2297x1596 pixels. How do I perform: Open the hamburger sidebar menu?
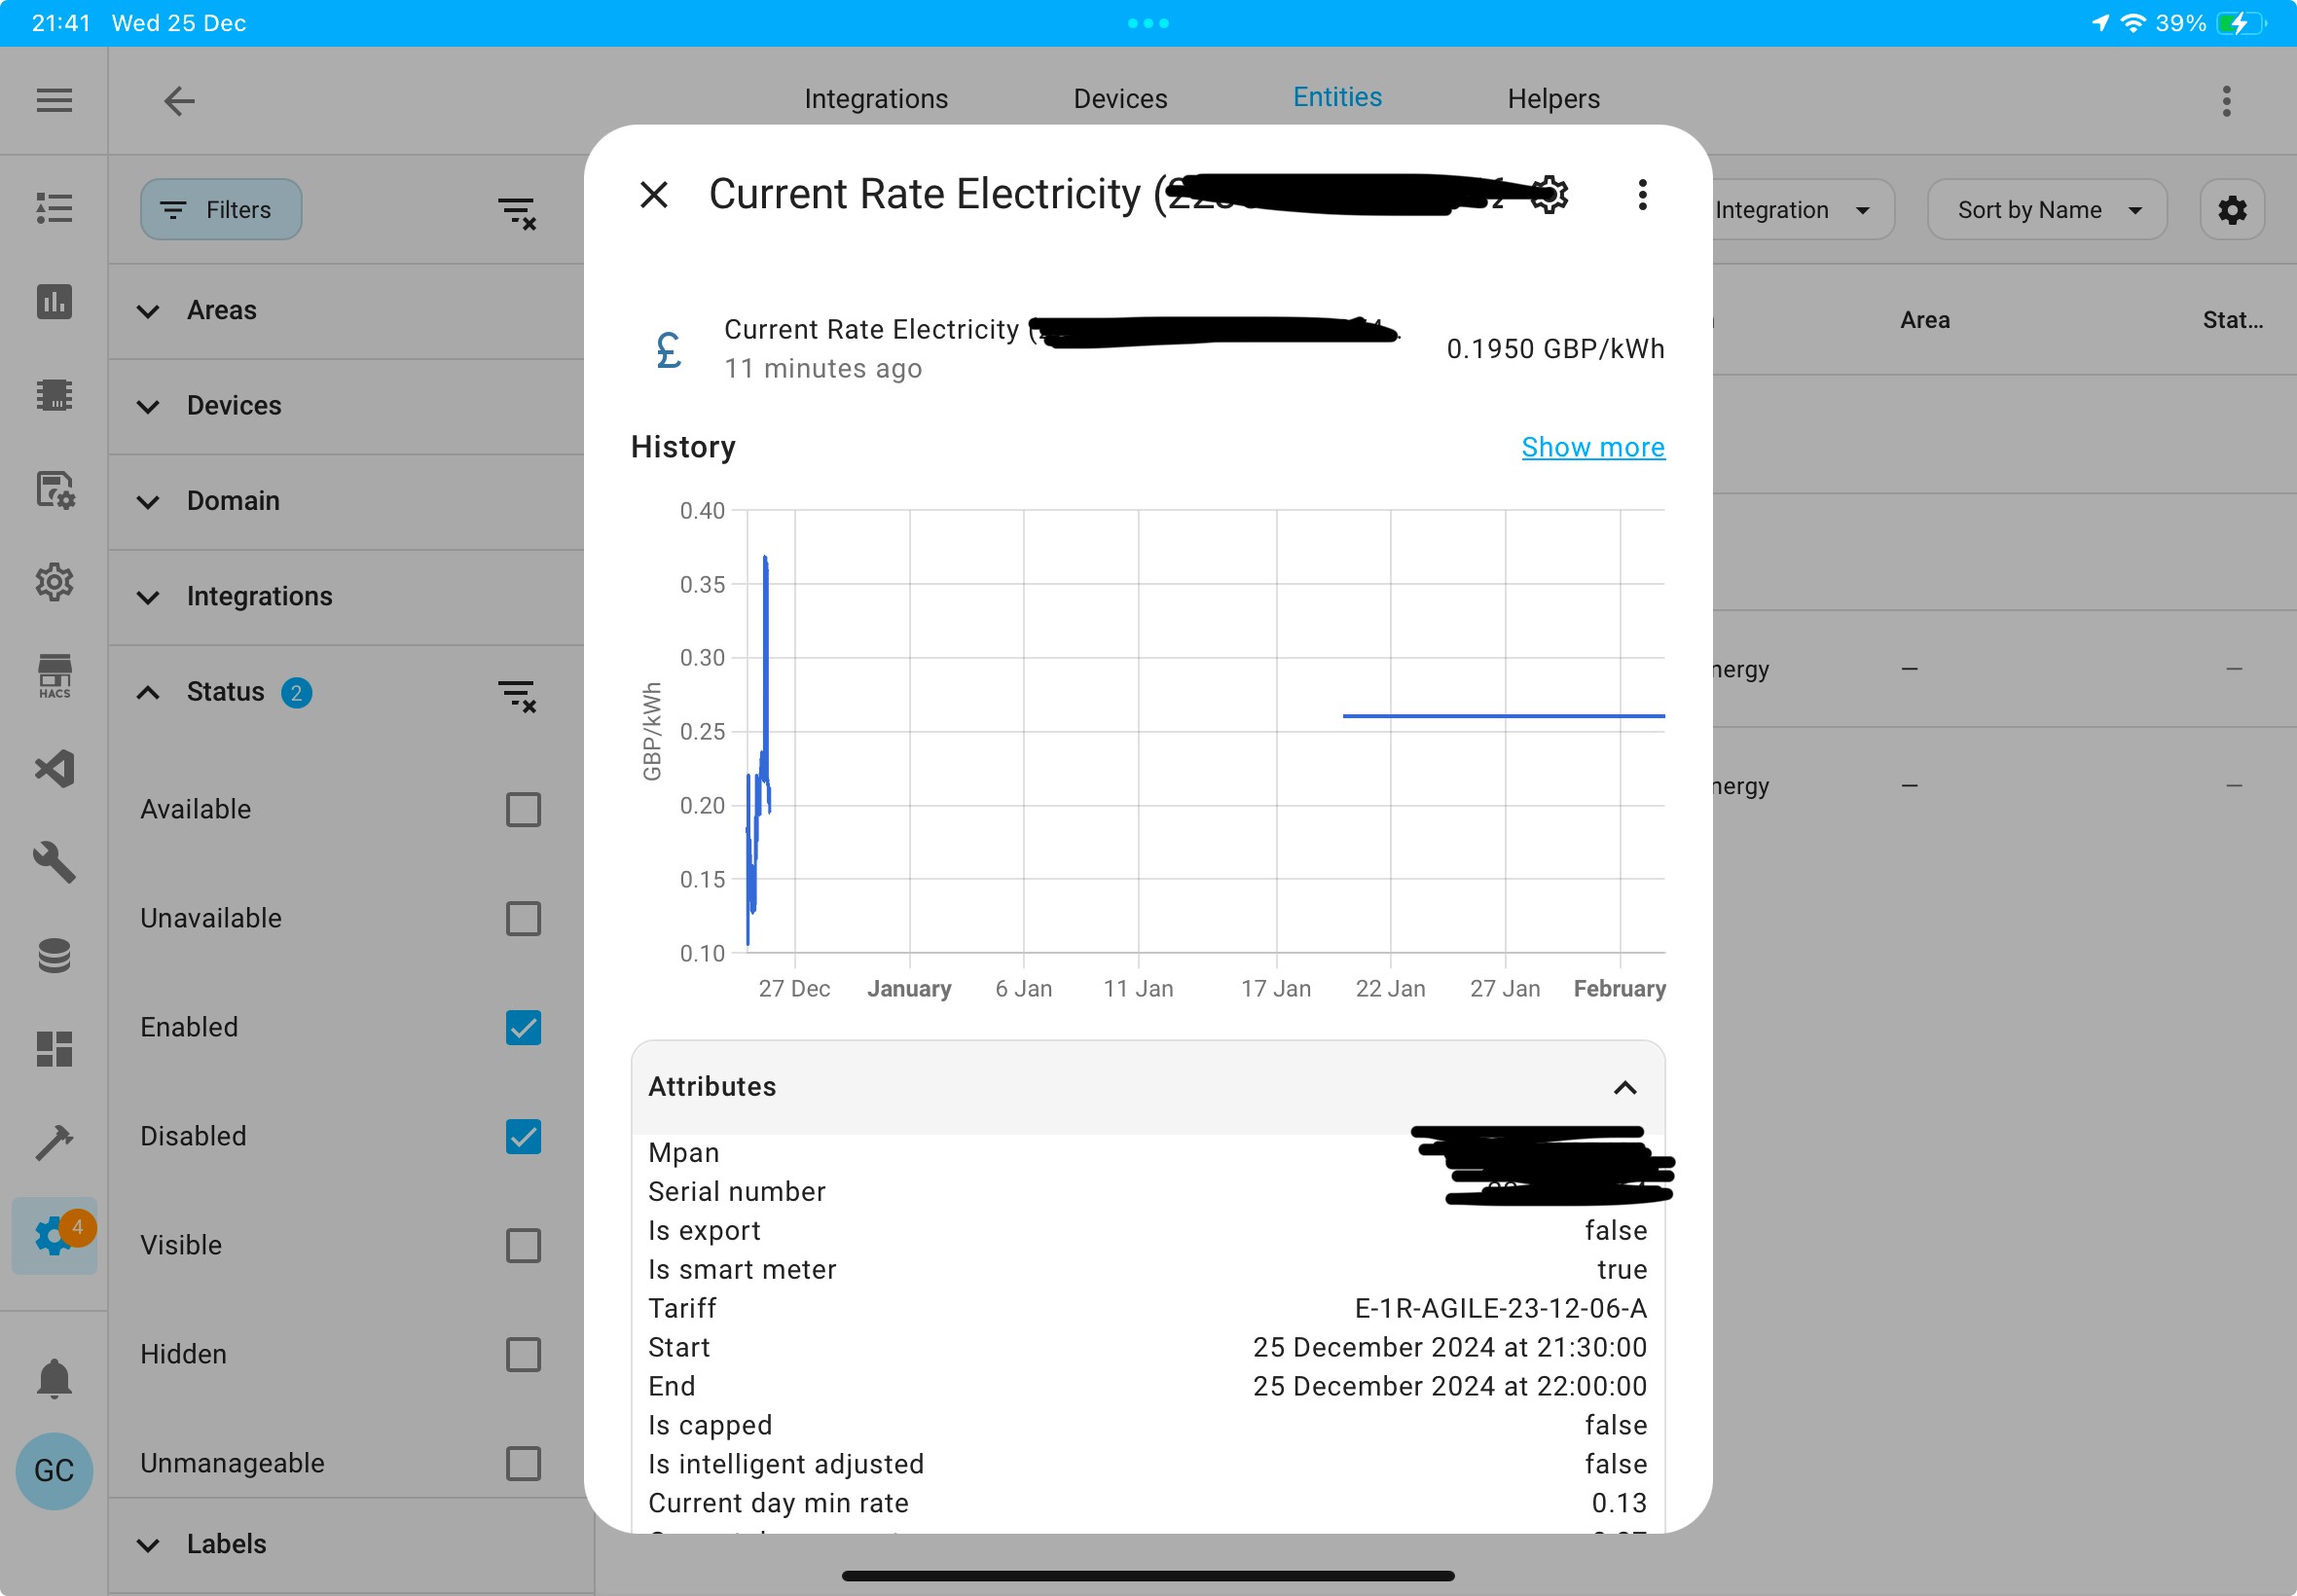click(x=54, y=100)
